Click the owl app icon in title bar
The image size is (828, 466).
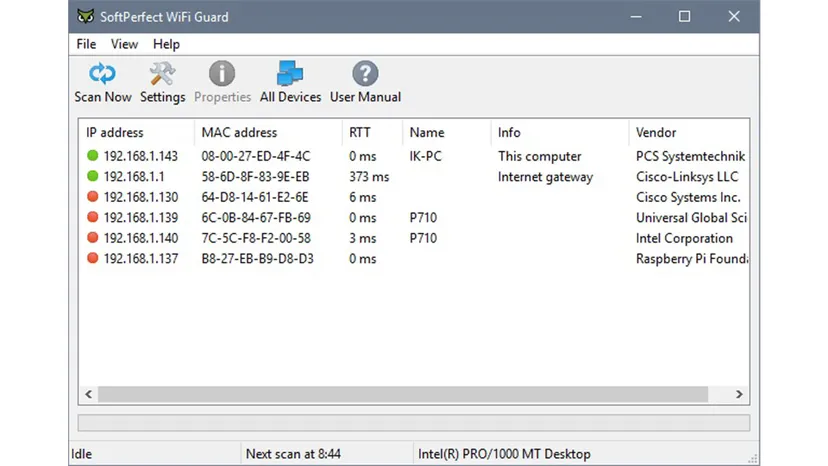(x=86, y=16)
